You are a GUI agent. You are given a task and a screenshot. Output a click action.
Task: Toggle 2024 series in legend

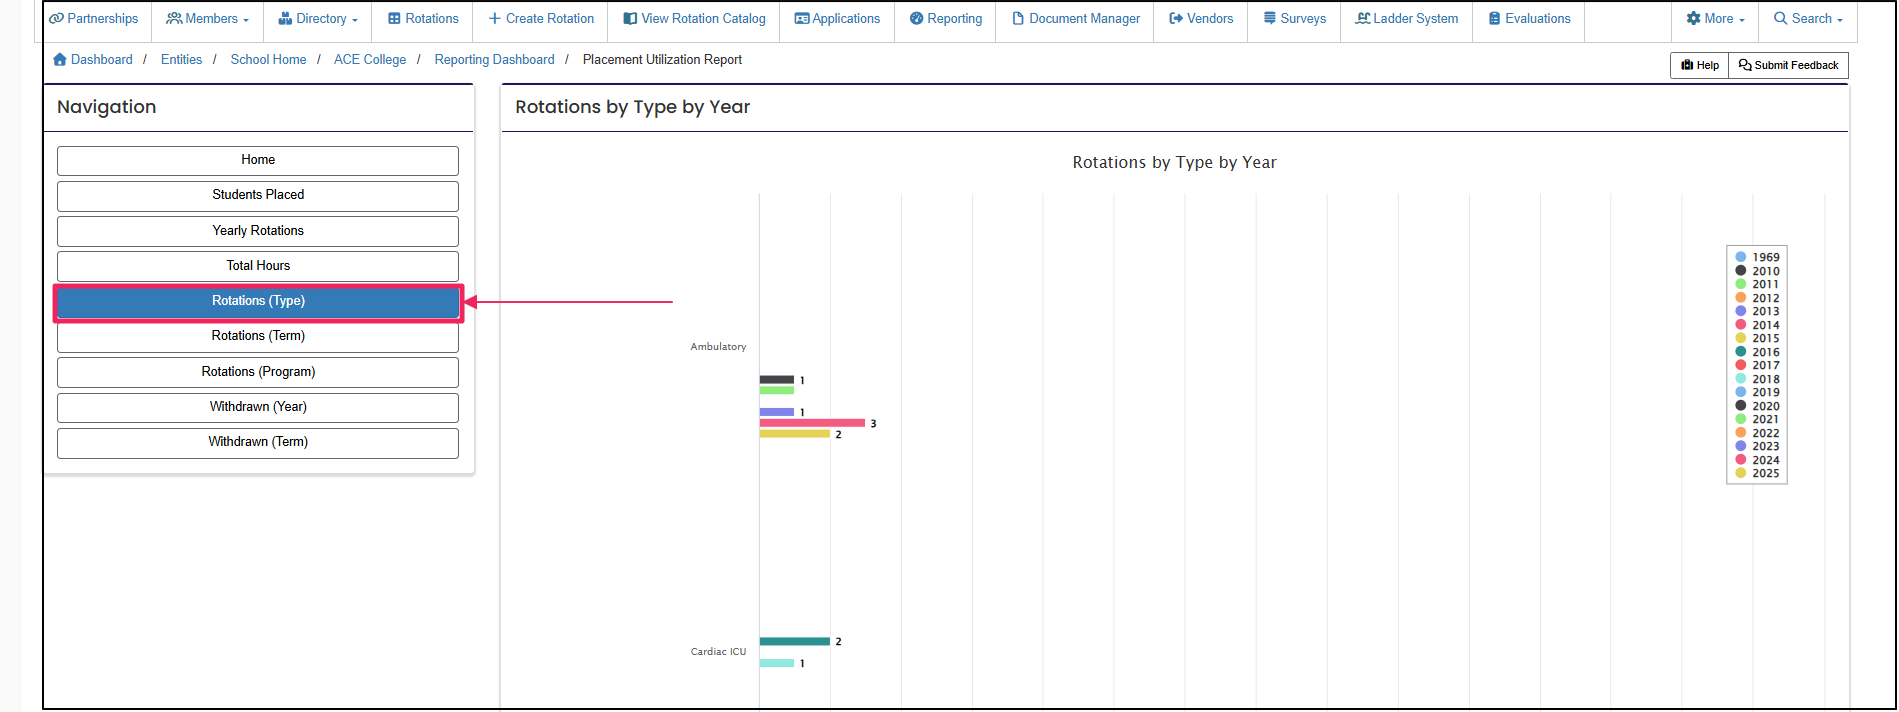pyautogui.click(x=1757, y=460)
